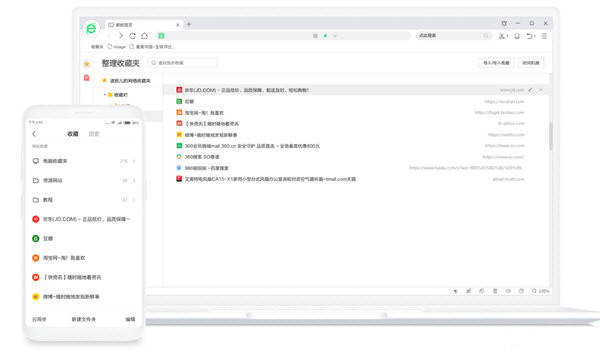The image size is (600, 360).
Task: Click the browser address bar
Action: (x=283, y=36)
